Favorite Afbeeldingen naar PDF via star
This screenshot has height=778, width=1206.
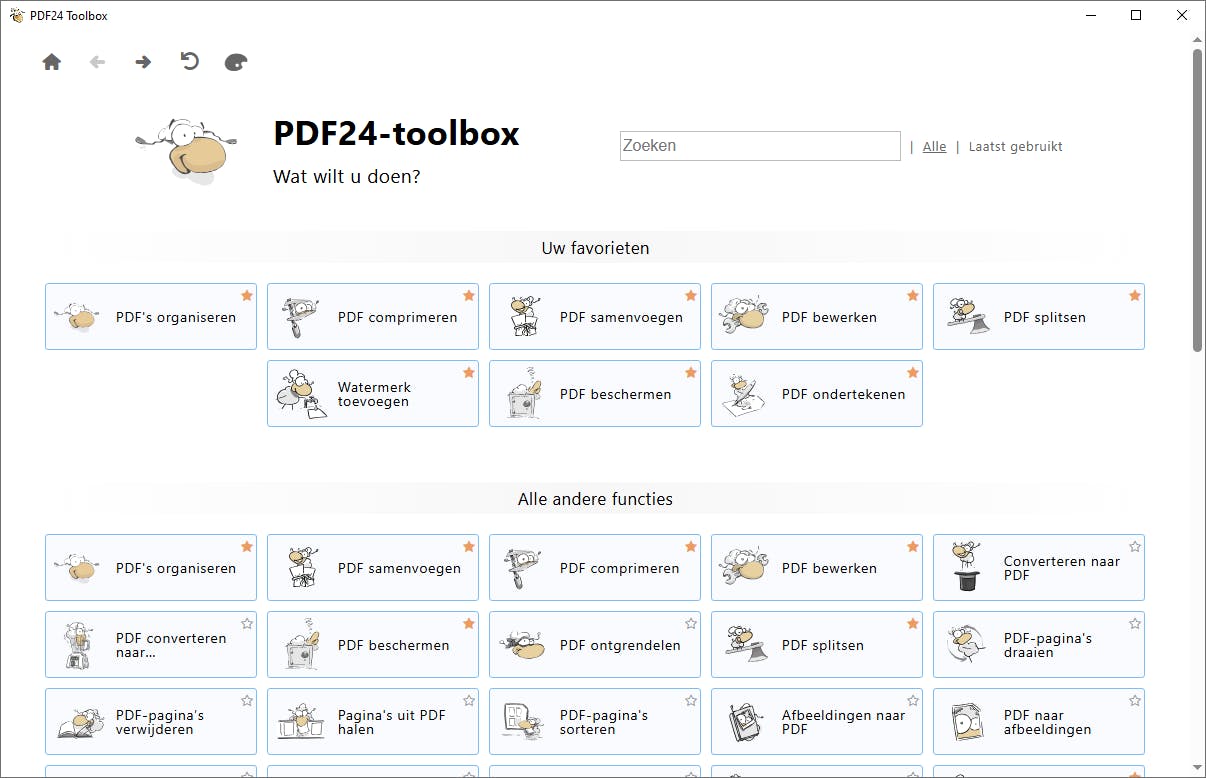pos(913,700)
